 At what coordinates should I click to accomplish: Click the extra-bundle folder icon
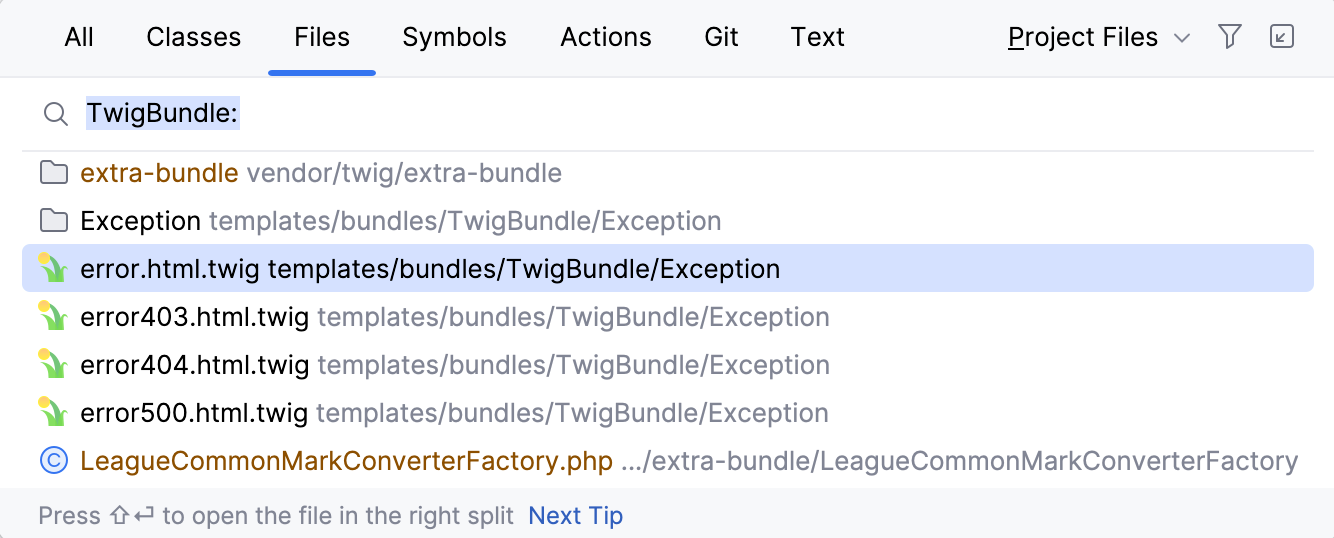point(53,173)
